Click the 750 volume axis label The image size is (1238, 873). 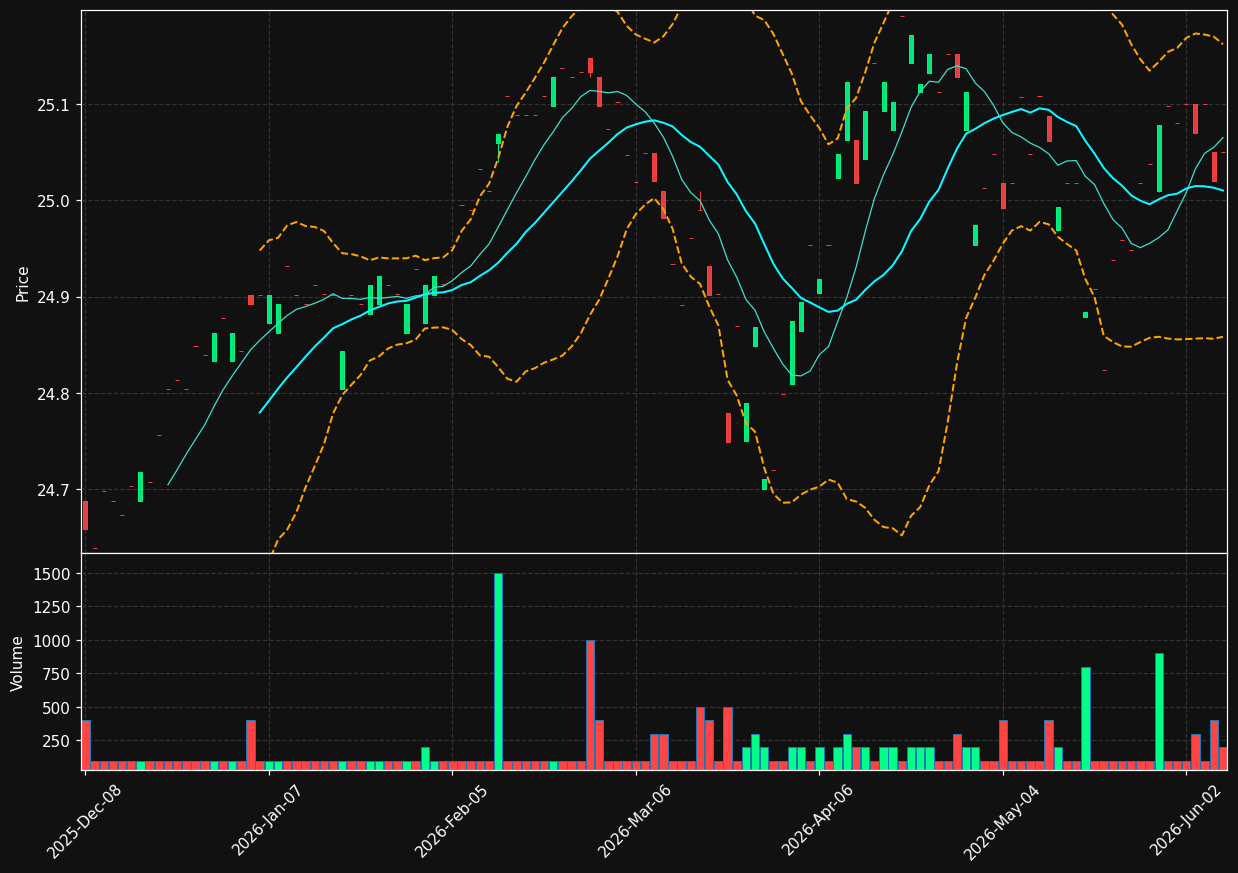point(58,674)
